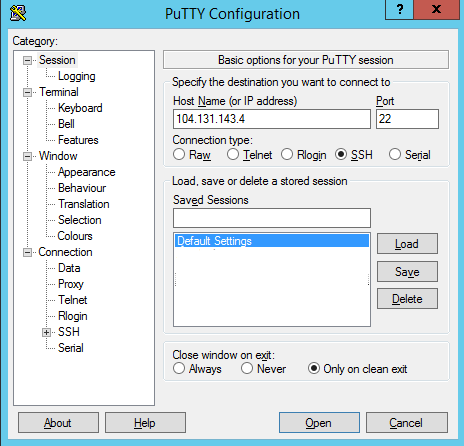Open the Telnet category in tree
This screenshot has height=446, width=464.
point(72,300)
